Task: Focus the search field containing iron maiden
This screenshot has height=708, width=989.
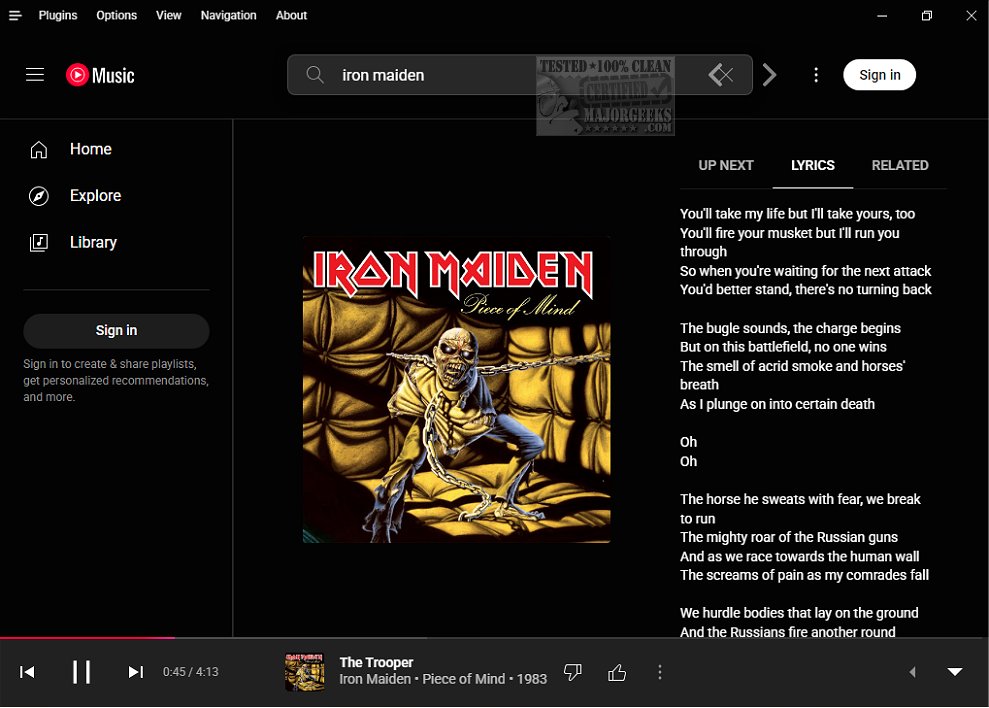Action: click(x=519, y=75)
